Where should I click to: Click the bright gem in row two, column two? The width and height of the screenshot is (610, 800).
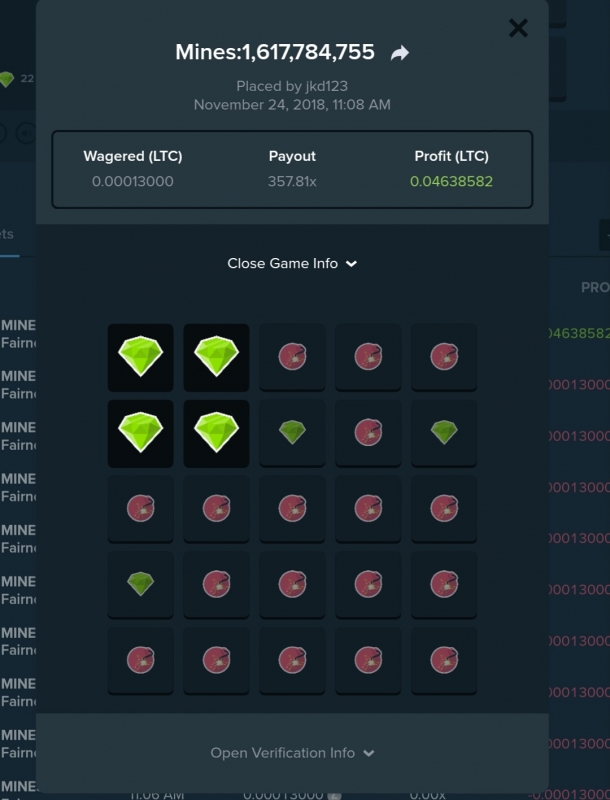point(216,433)
